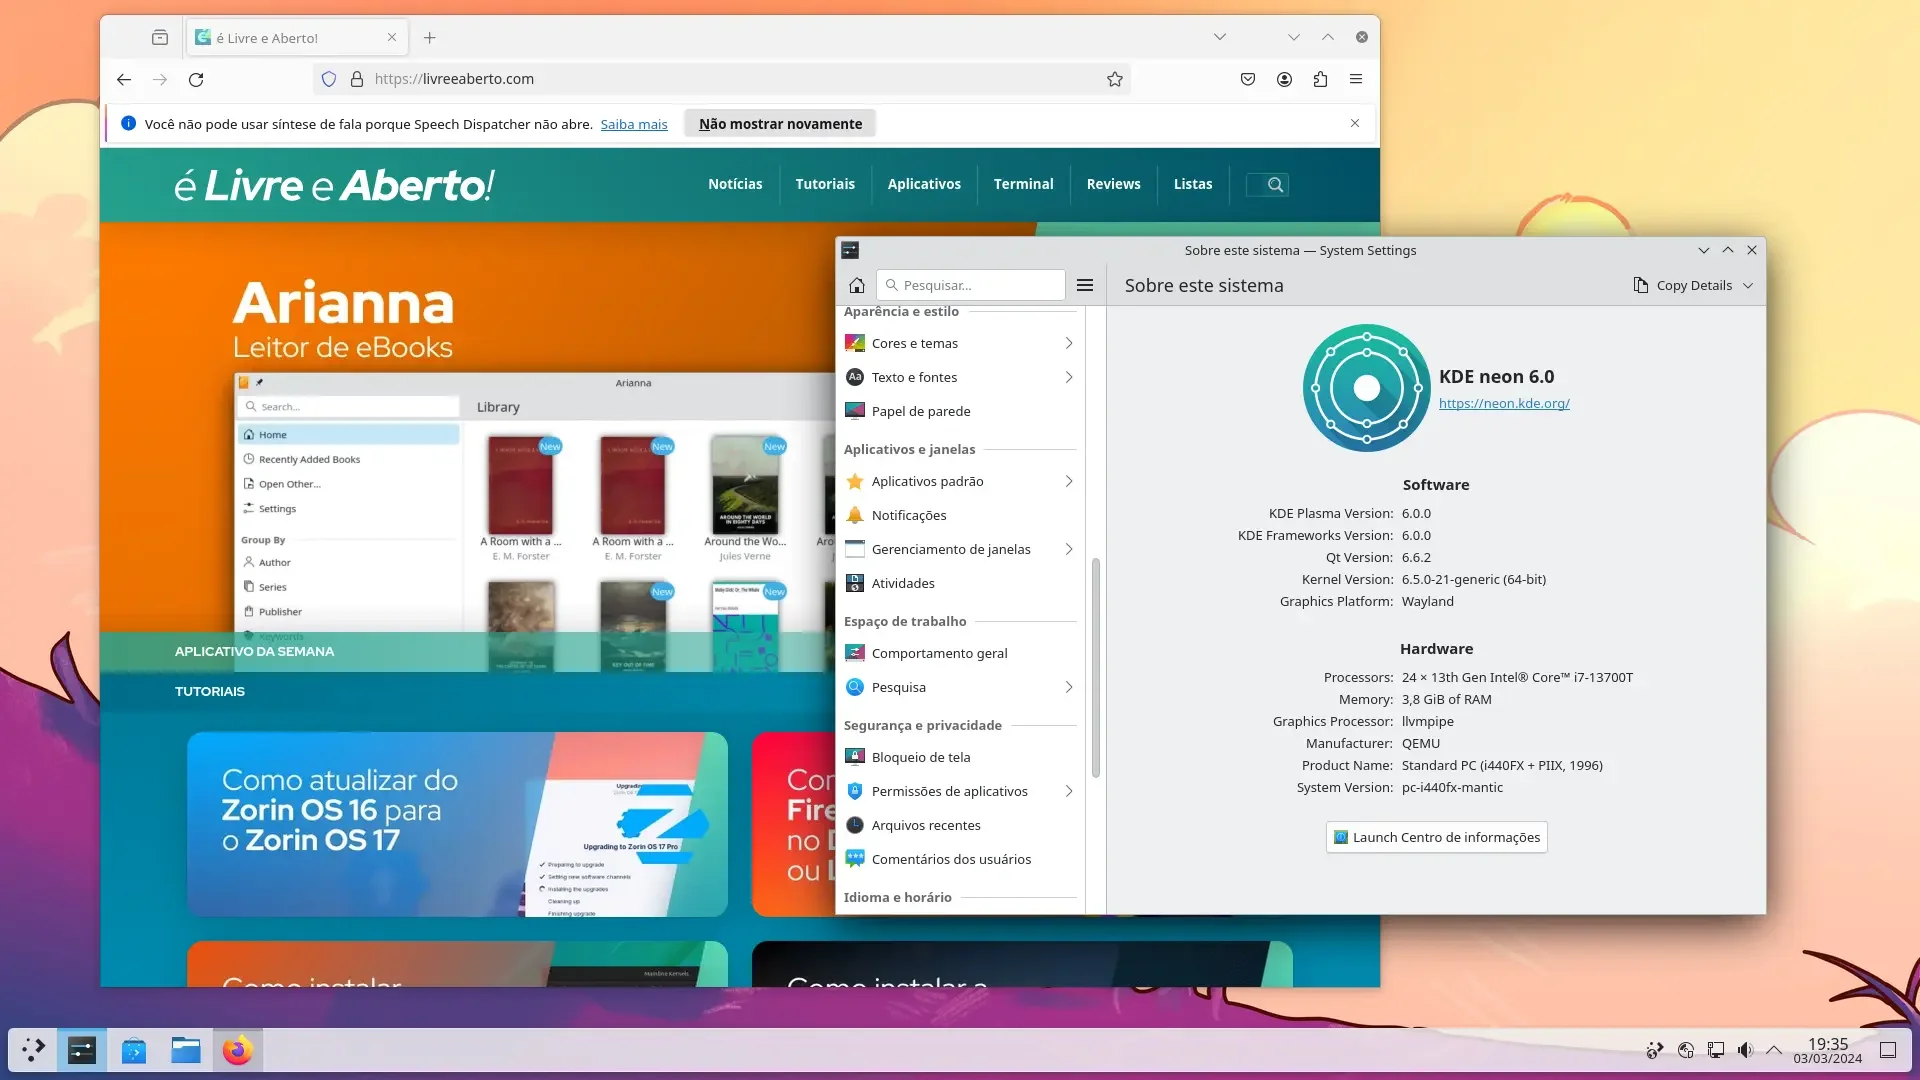The height and width of the screenshot is (1080, 1920).
Task: Reload the page in Firefox
Action: (x=196, y=79)
